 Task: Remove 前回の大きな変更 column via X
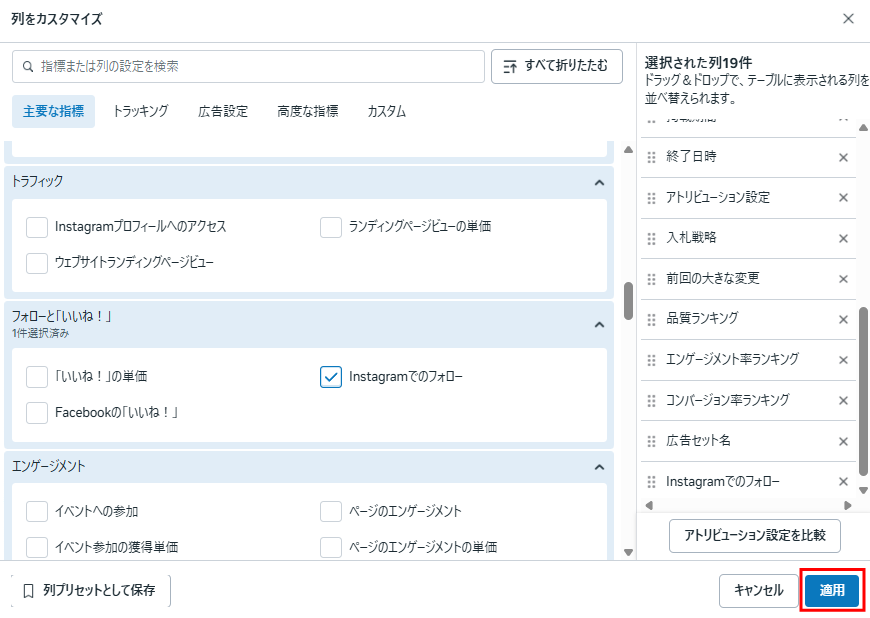pyautogui.click(x=843, y=279)
